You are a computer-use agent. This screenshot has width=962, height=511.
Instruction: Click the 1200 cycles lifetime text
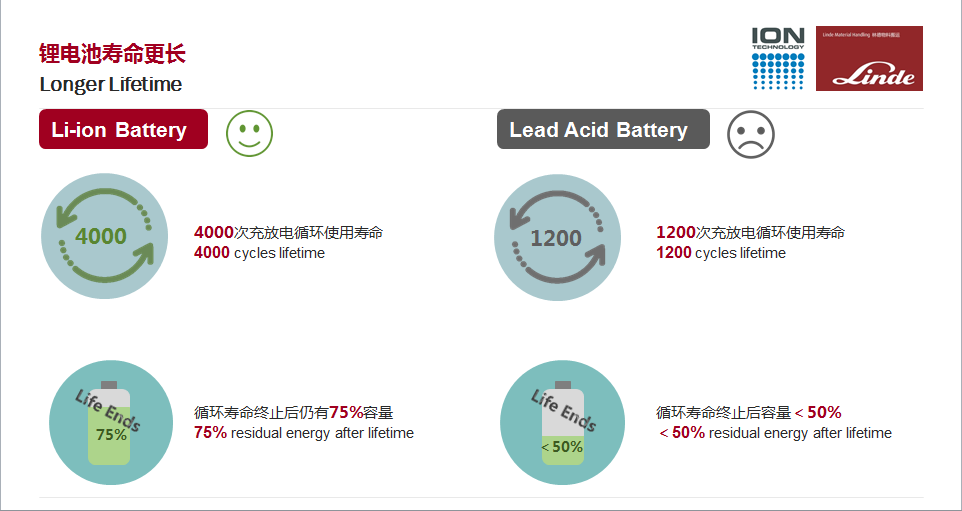[721, 253]
